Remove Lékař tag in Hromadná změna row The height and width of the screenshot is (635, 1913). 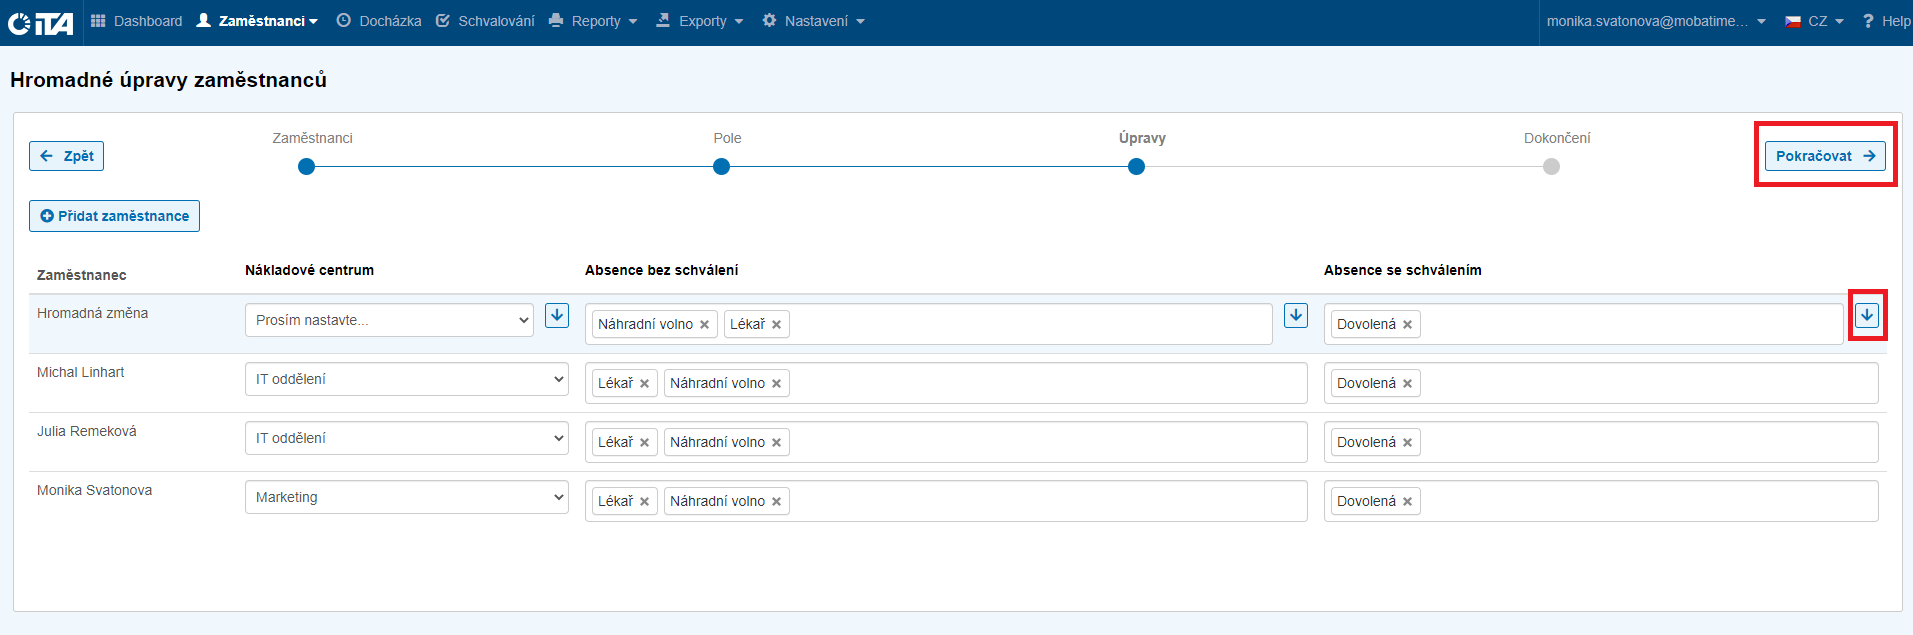[x=777, y=325]
